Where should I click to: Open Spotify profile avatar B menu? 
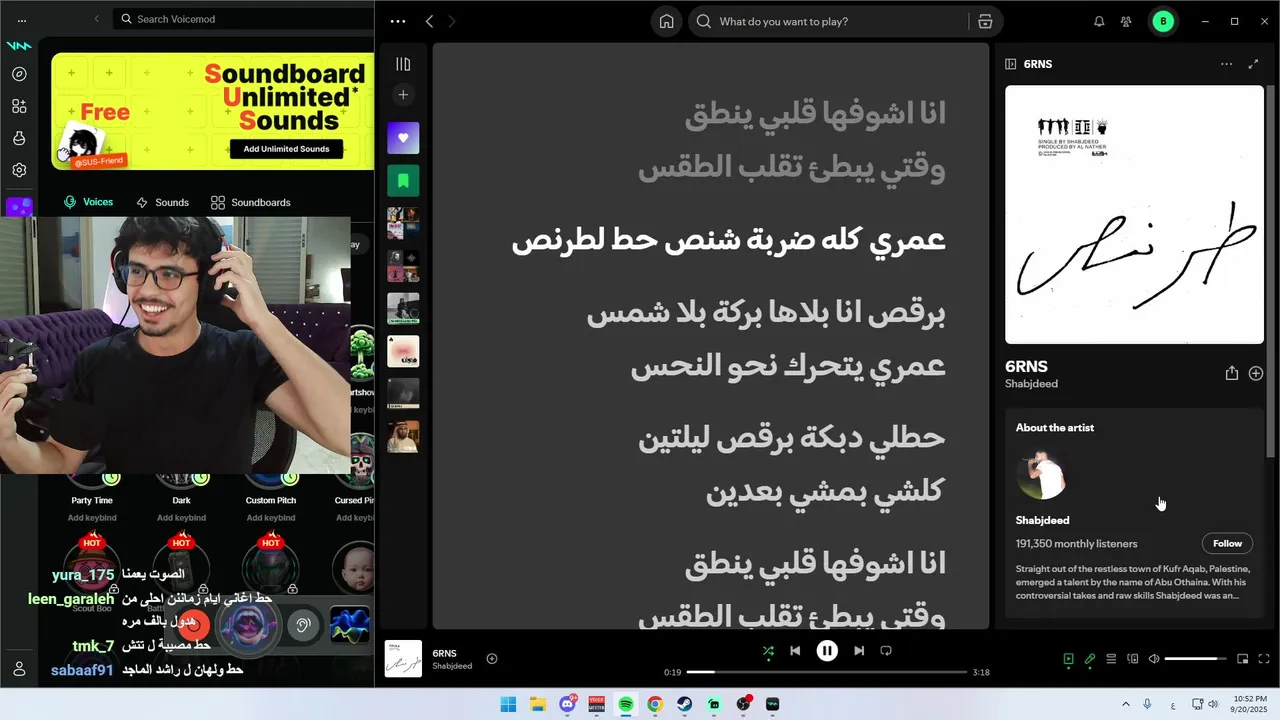(1163, 21)
